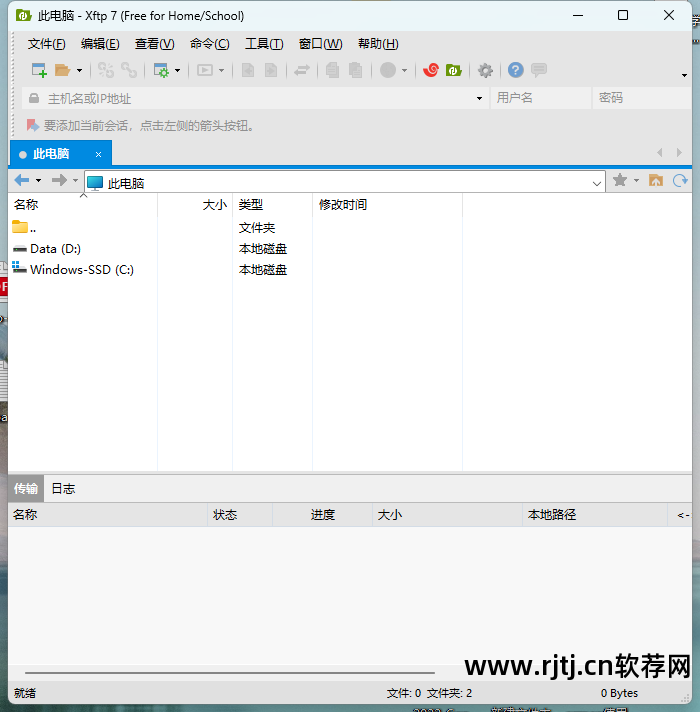Viewport: 700px width, 712px height.
Task: Click the host name or IP address field
Action: (x=256, y=98)
